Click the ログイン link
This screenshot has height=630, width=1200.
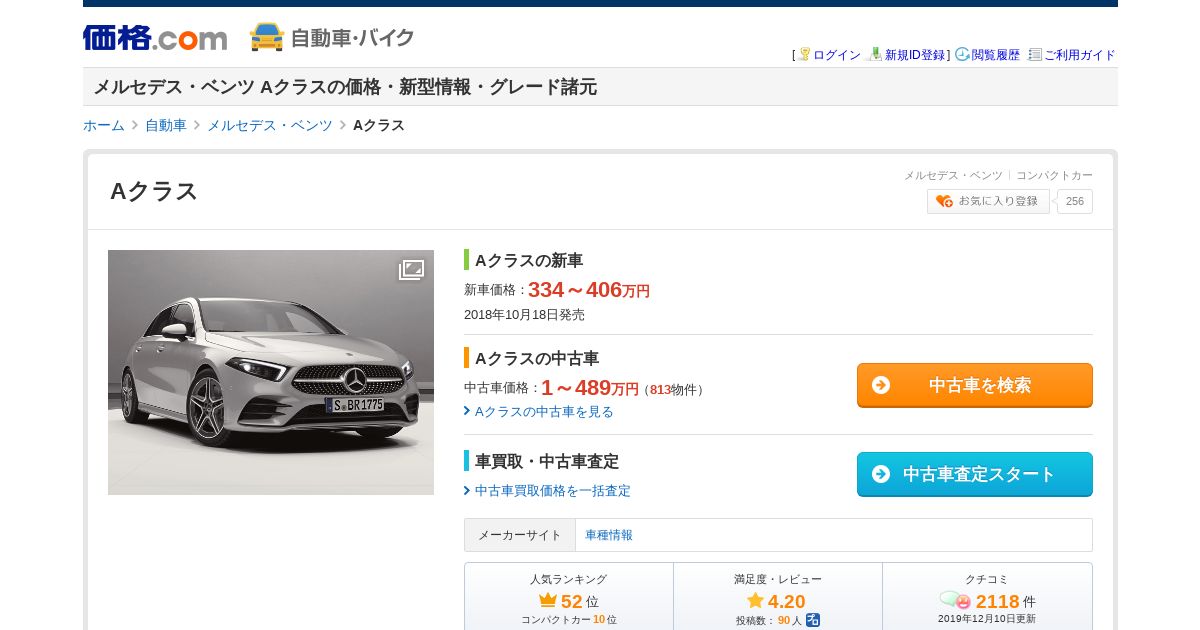pos(836,55)
